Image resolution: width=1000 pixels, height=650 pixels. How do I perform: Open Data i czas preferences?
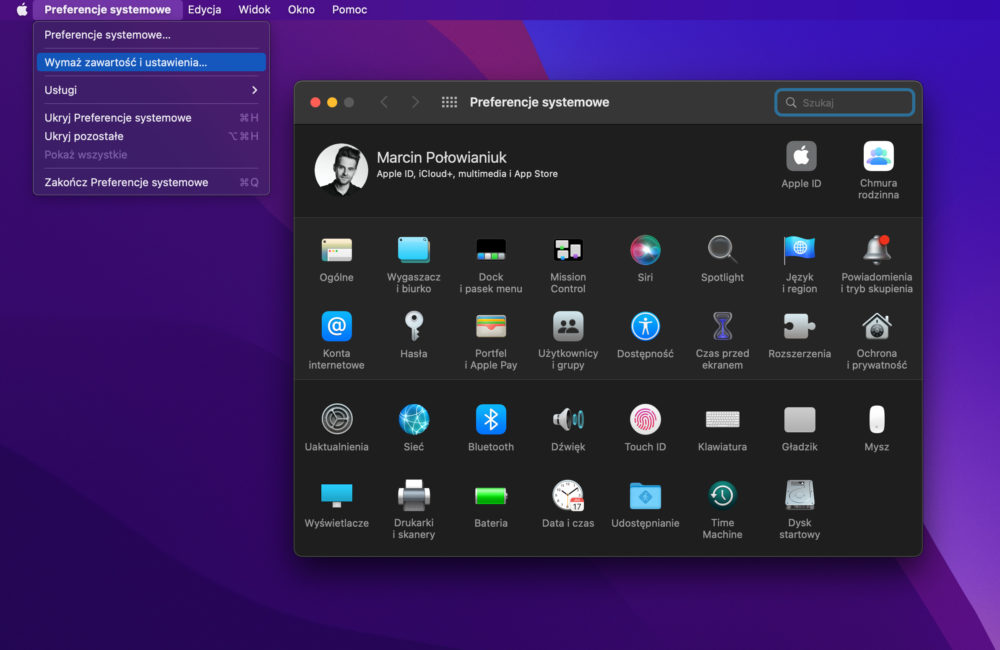point(568,495)
